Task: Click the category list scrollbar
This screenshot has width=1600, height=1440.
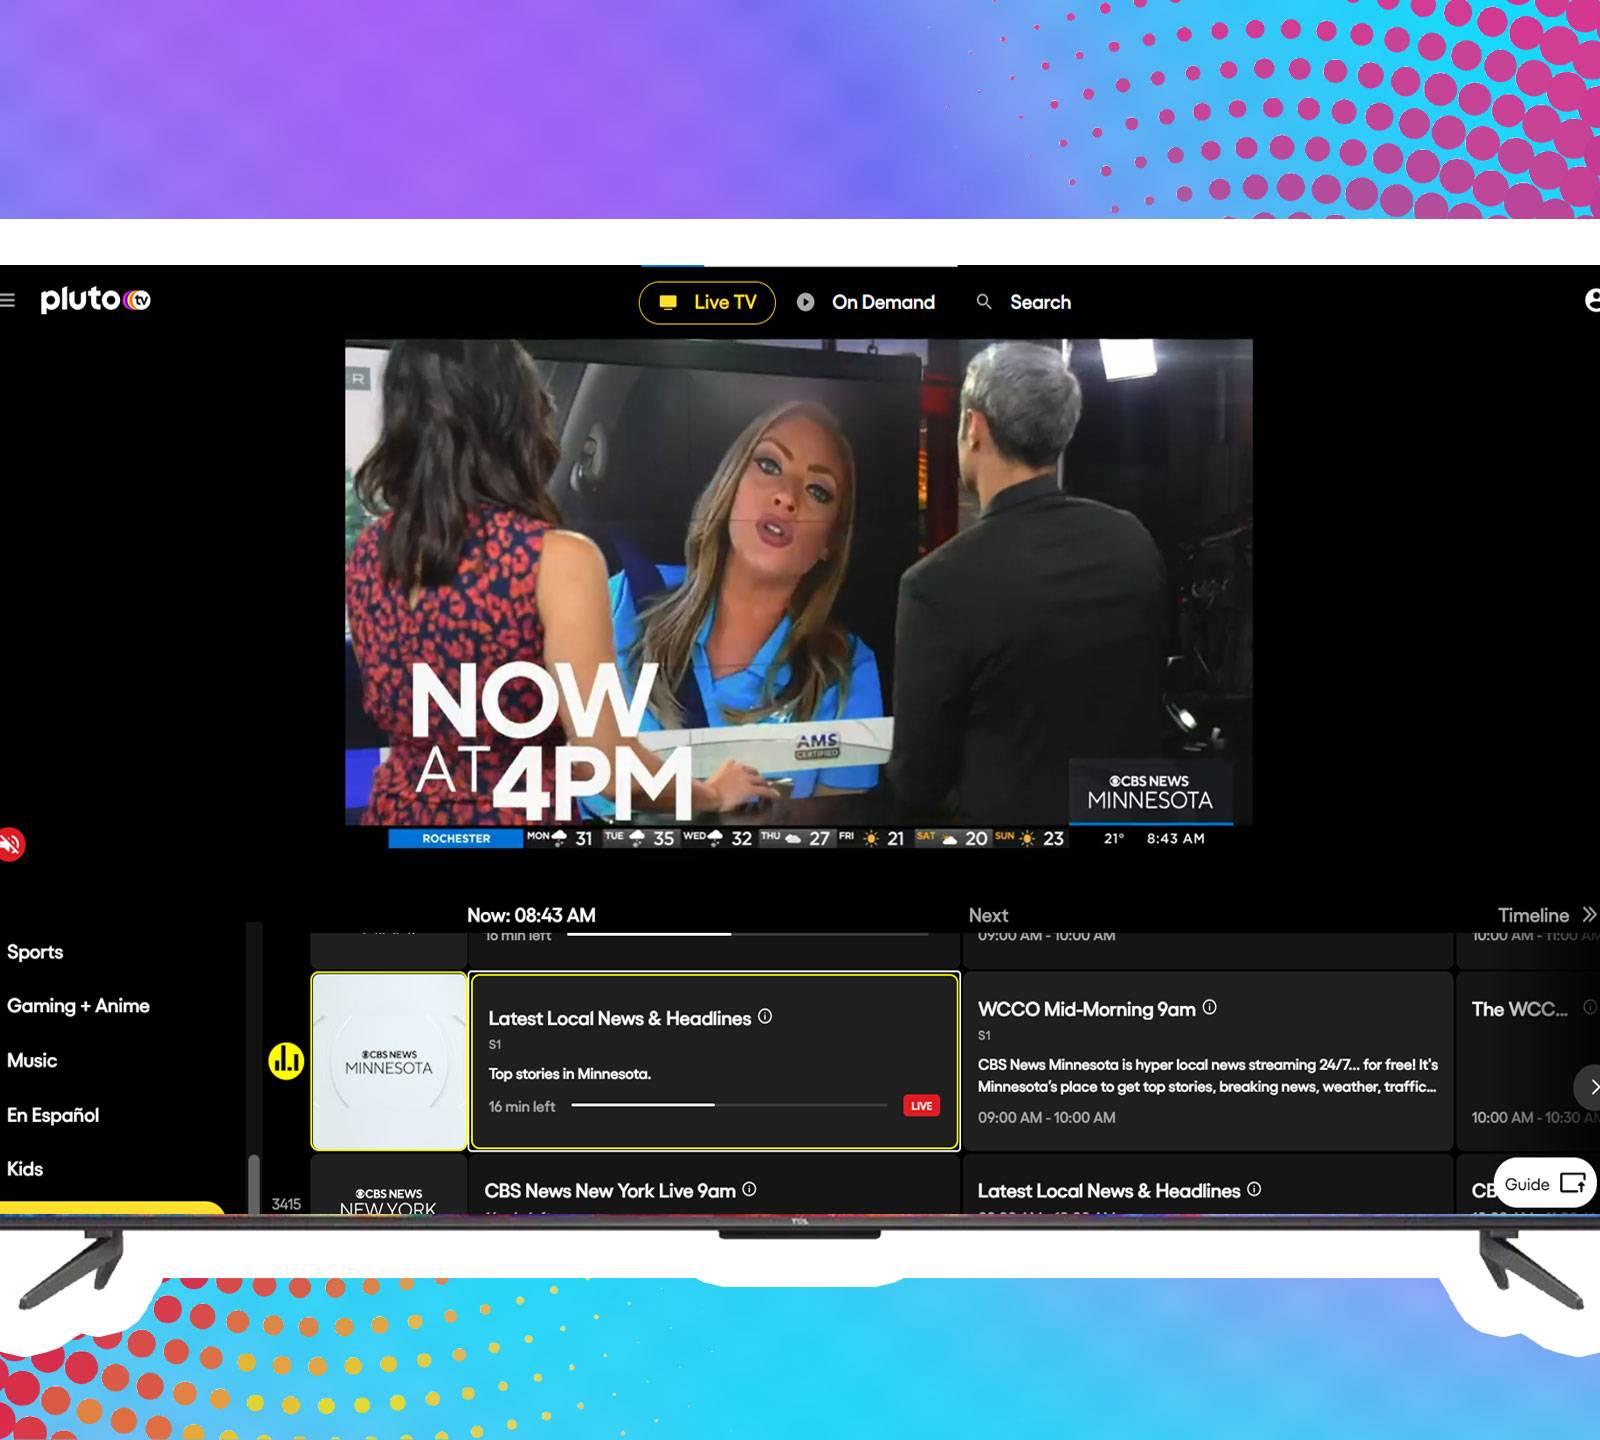Action: (x=254, y=1180)
